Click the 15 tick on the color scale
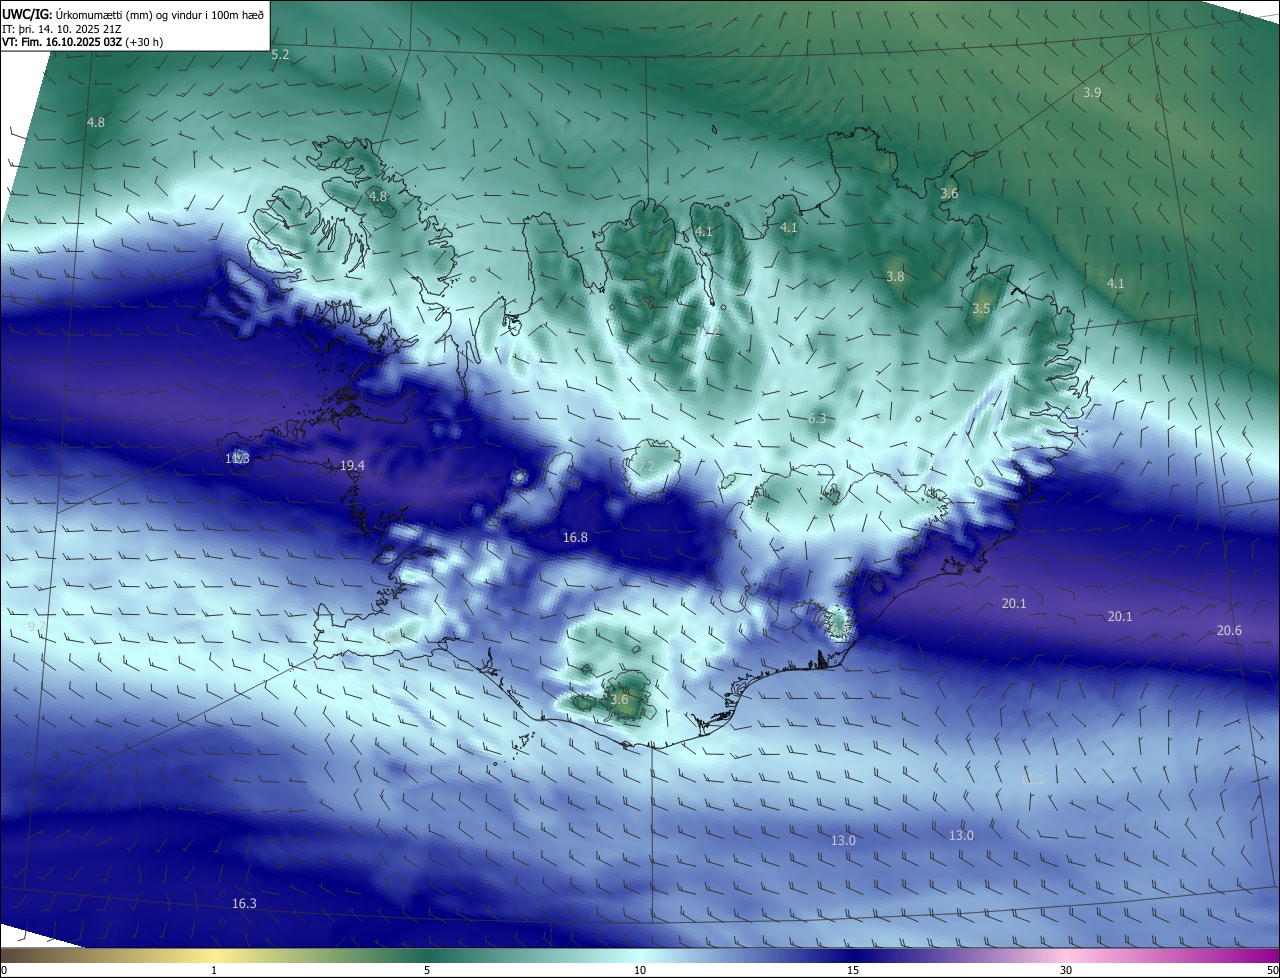 click(853, 970)
